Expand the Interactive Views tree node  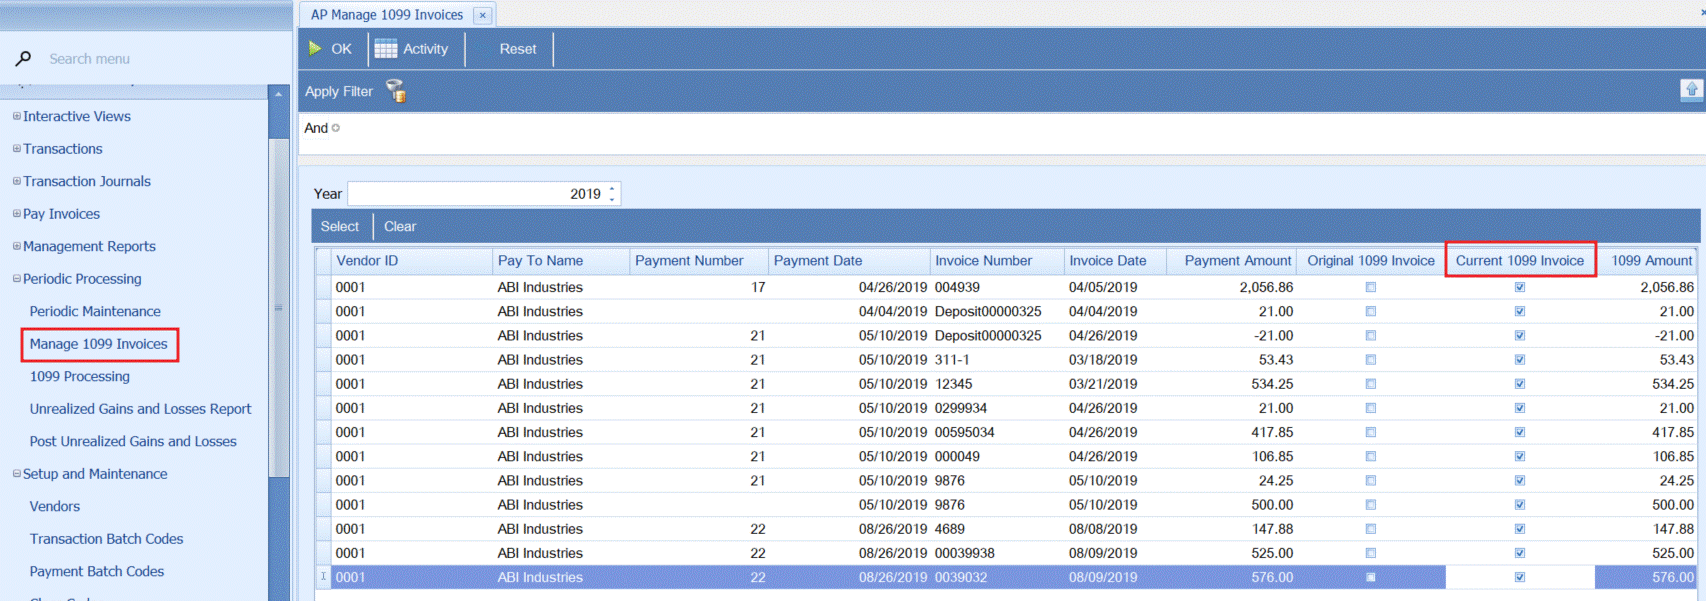pos(16,116)
